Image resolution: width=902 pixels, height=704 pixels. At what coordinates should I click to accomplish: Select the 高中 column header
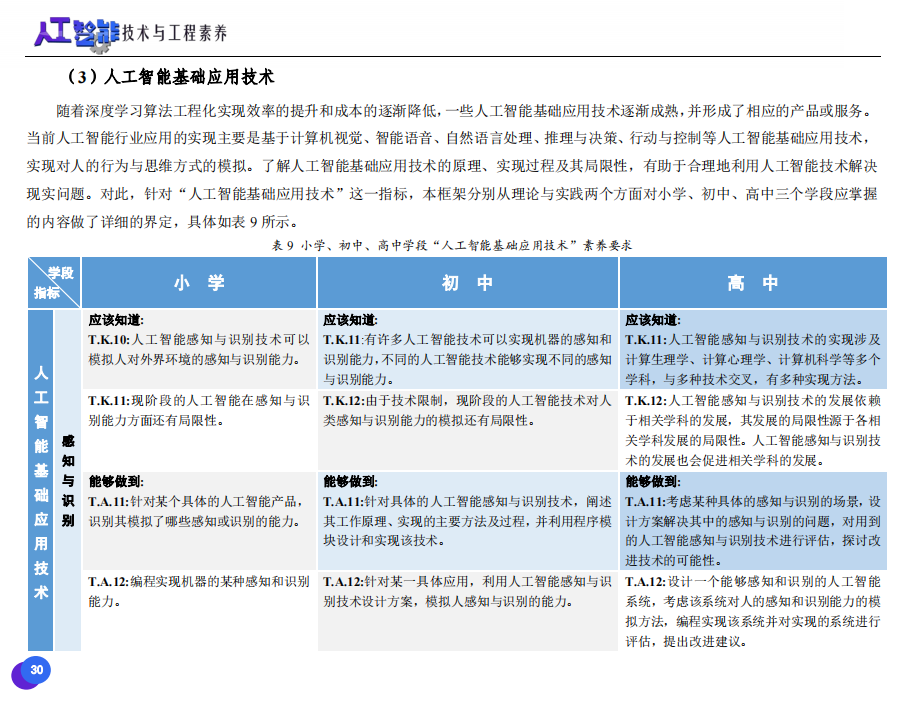[x=753, y=283]
